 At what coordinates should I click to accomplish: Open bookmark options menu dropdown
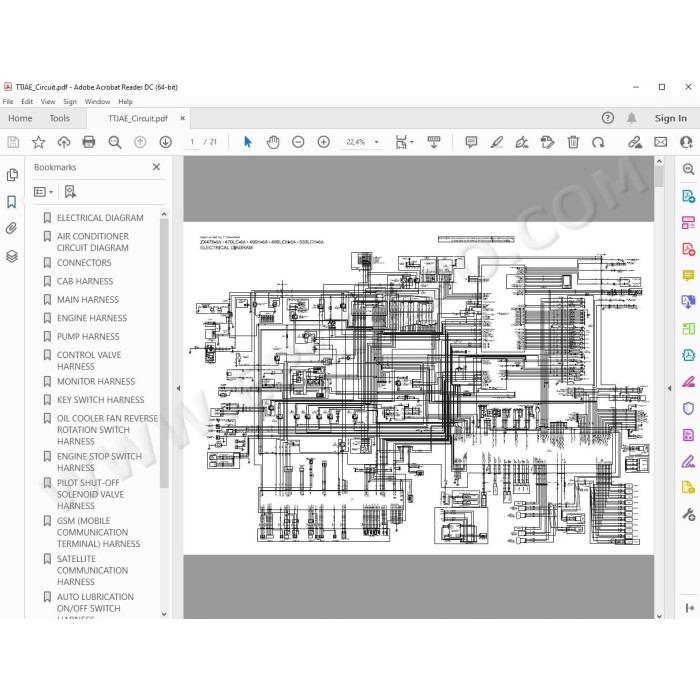point(44,192)
